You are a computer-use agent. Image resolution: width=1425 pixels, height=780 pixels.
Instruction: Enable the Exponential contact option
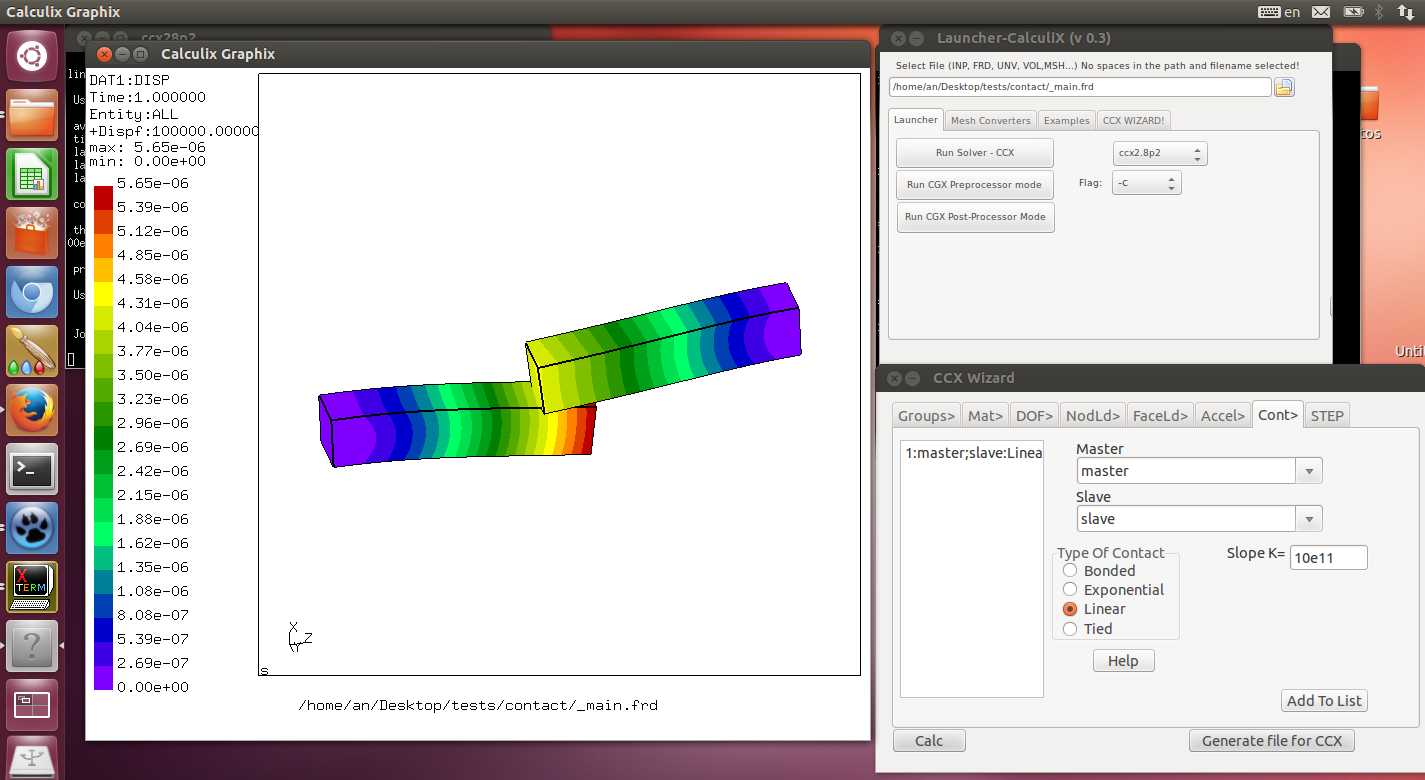(x=1070, y=589)
